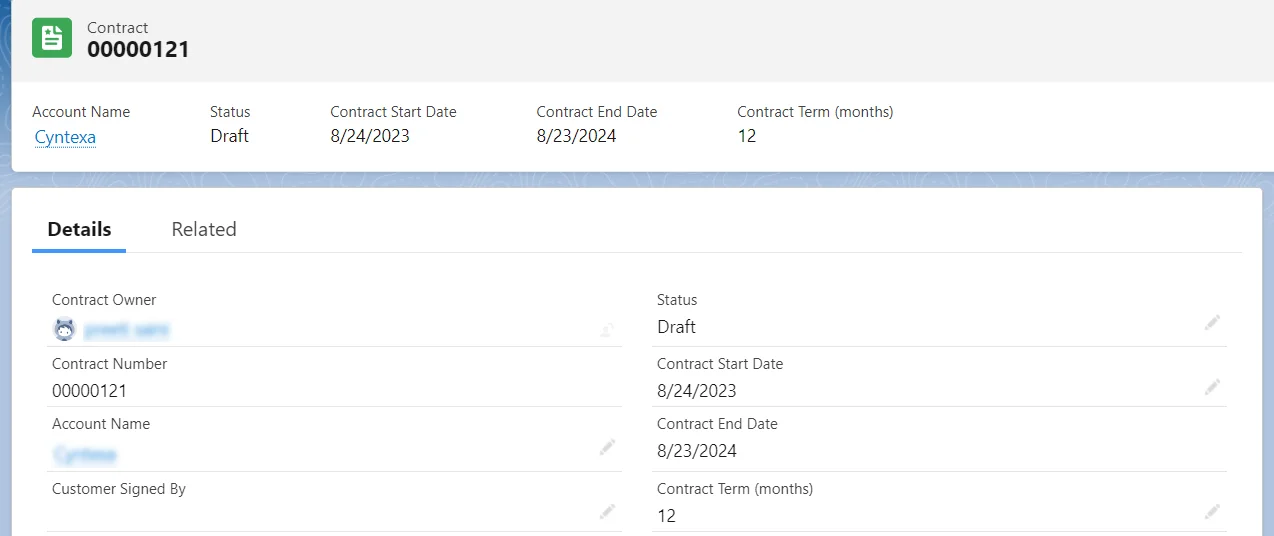Click the empty Customer Signed By field
The width and height of the screenshot is (1274, 536).
(320, 513)
